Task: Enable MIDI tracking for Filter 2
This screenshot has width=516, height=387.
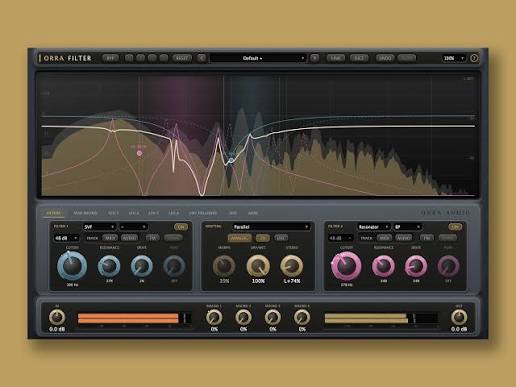Action: pos(384,238)
